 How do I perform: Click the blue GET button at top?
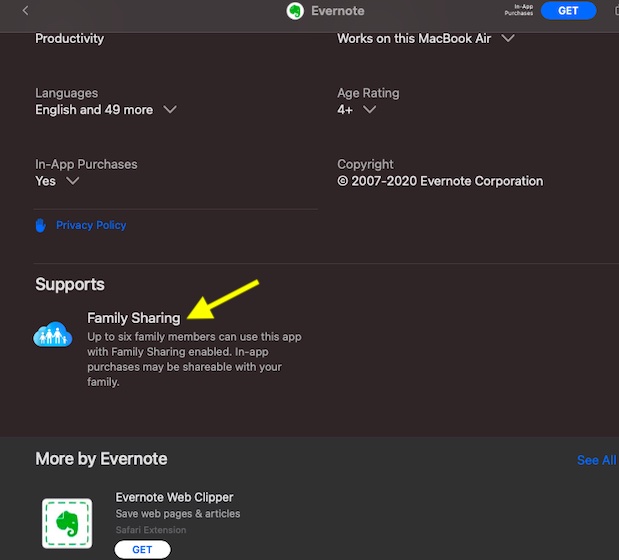(568, 11)
